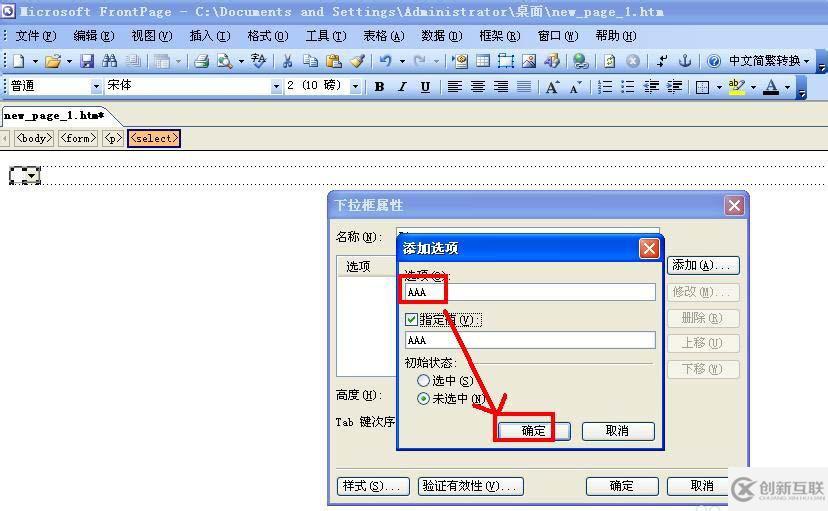This screenshot has width=828, height=511.
Task: Open file with the folder icon
Action: pyautogui.click(x=52, y=61)
